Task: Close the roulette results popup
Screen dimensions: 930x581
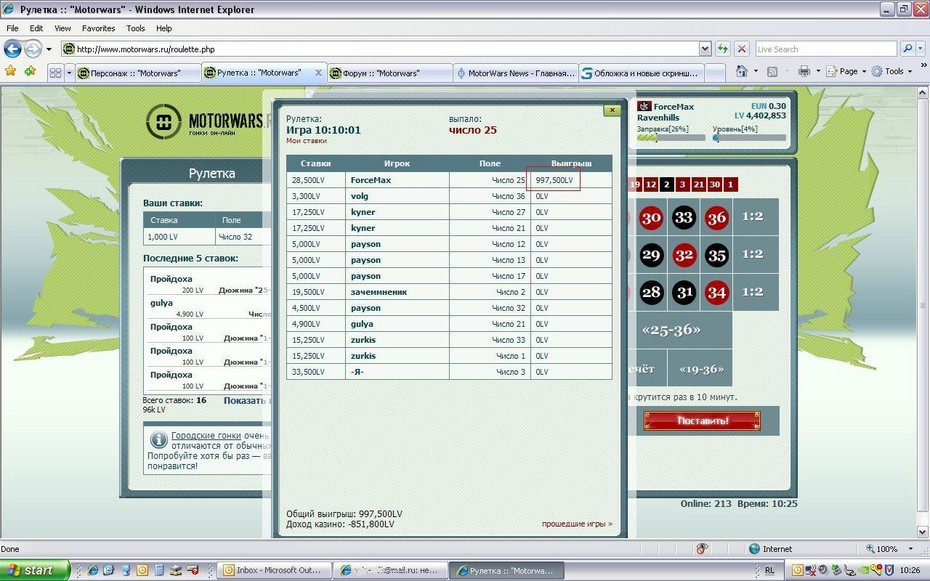Action: pyautogui.click(x=611, y=110)
